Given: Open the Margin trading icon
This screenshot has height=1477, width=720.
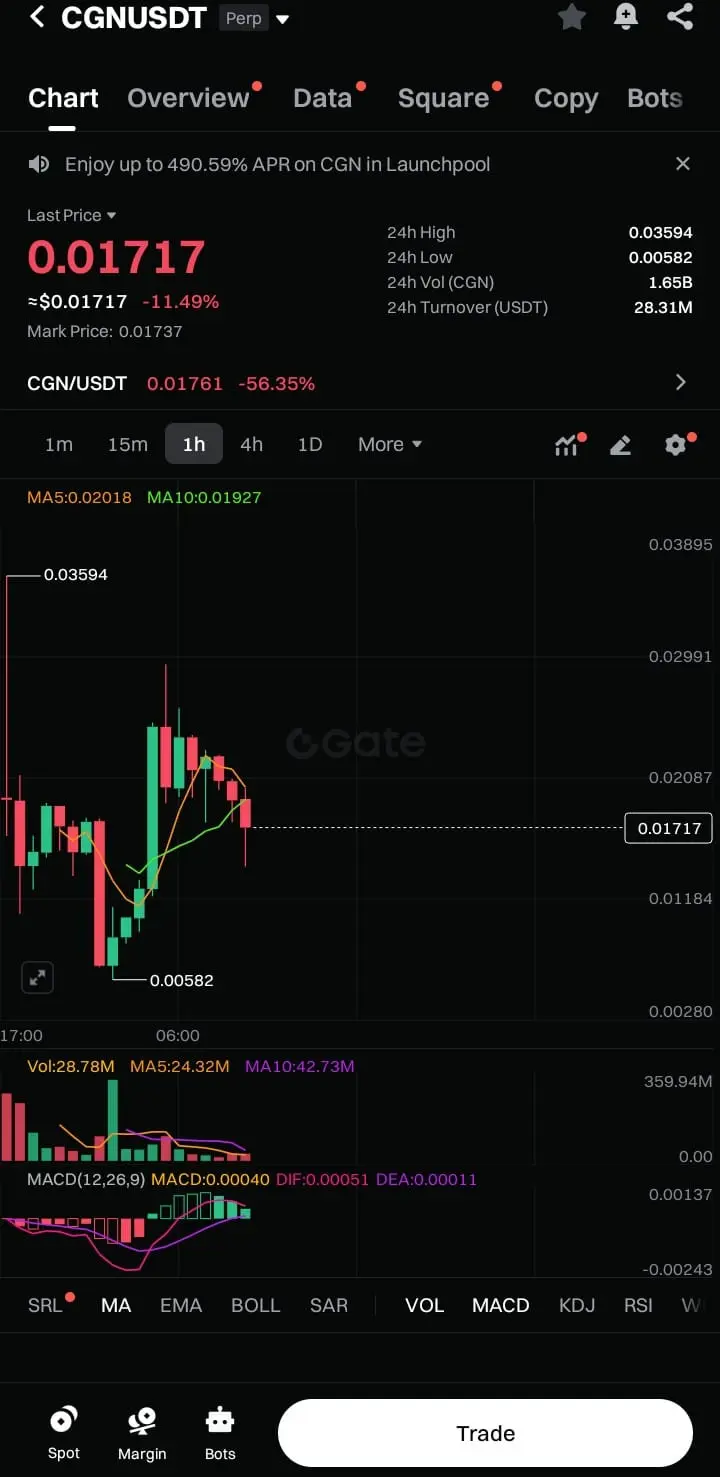Looking at the screenshot, I should [142, 1433].
